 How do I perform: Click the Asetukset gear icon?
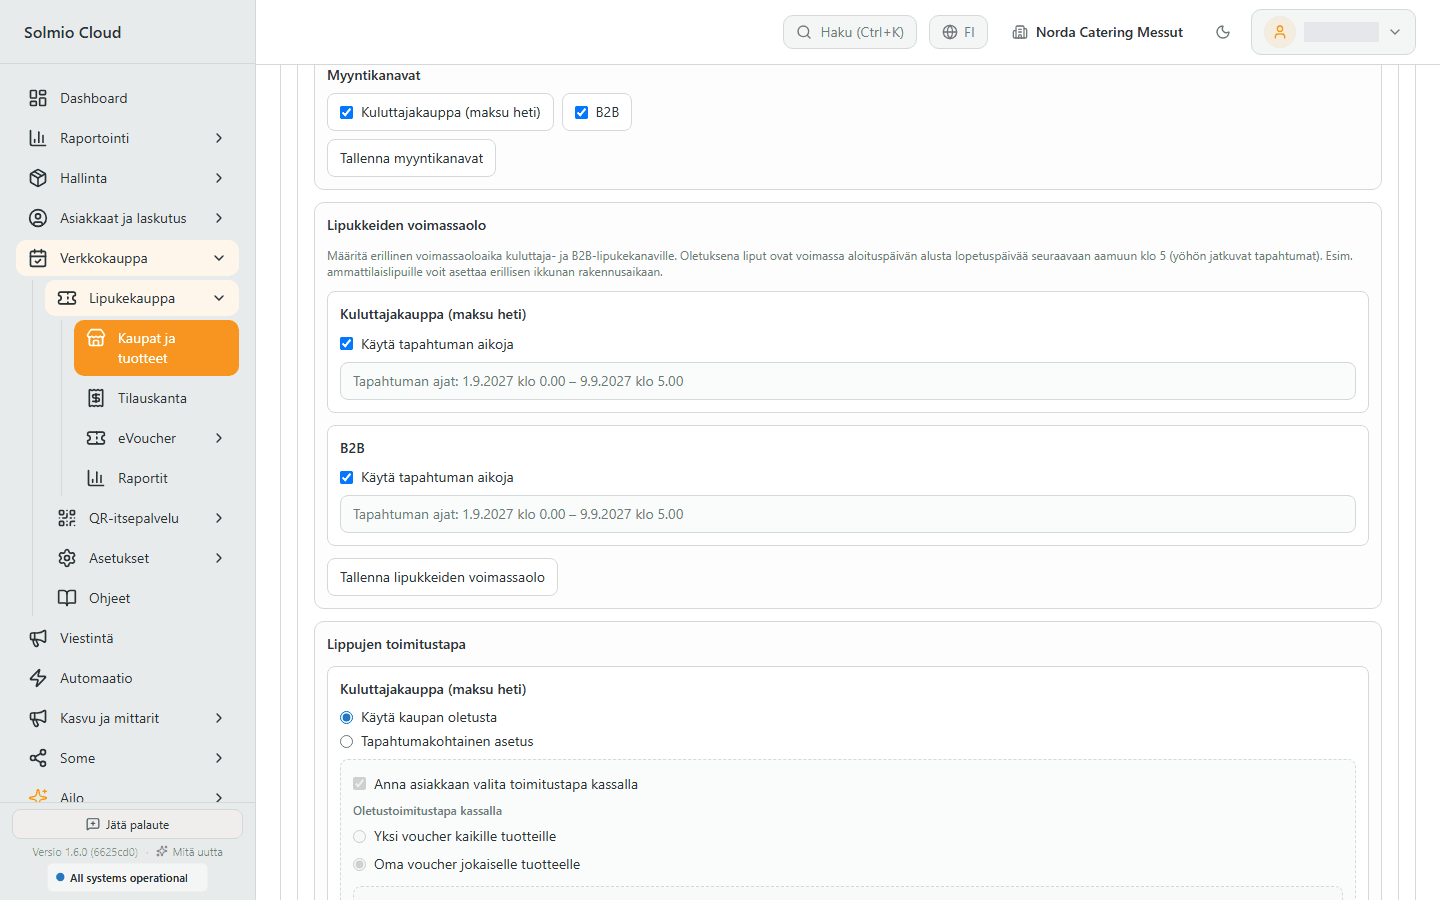[x=67, y=558]
